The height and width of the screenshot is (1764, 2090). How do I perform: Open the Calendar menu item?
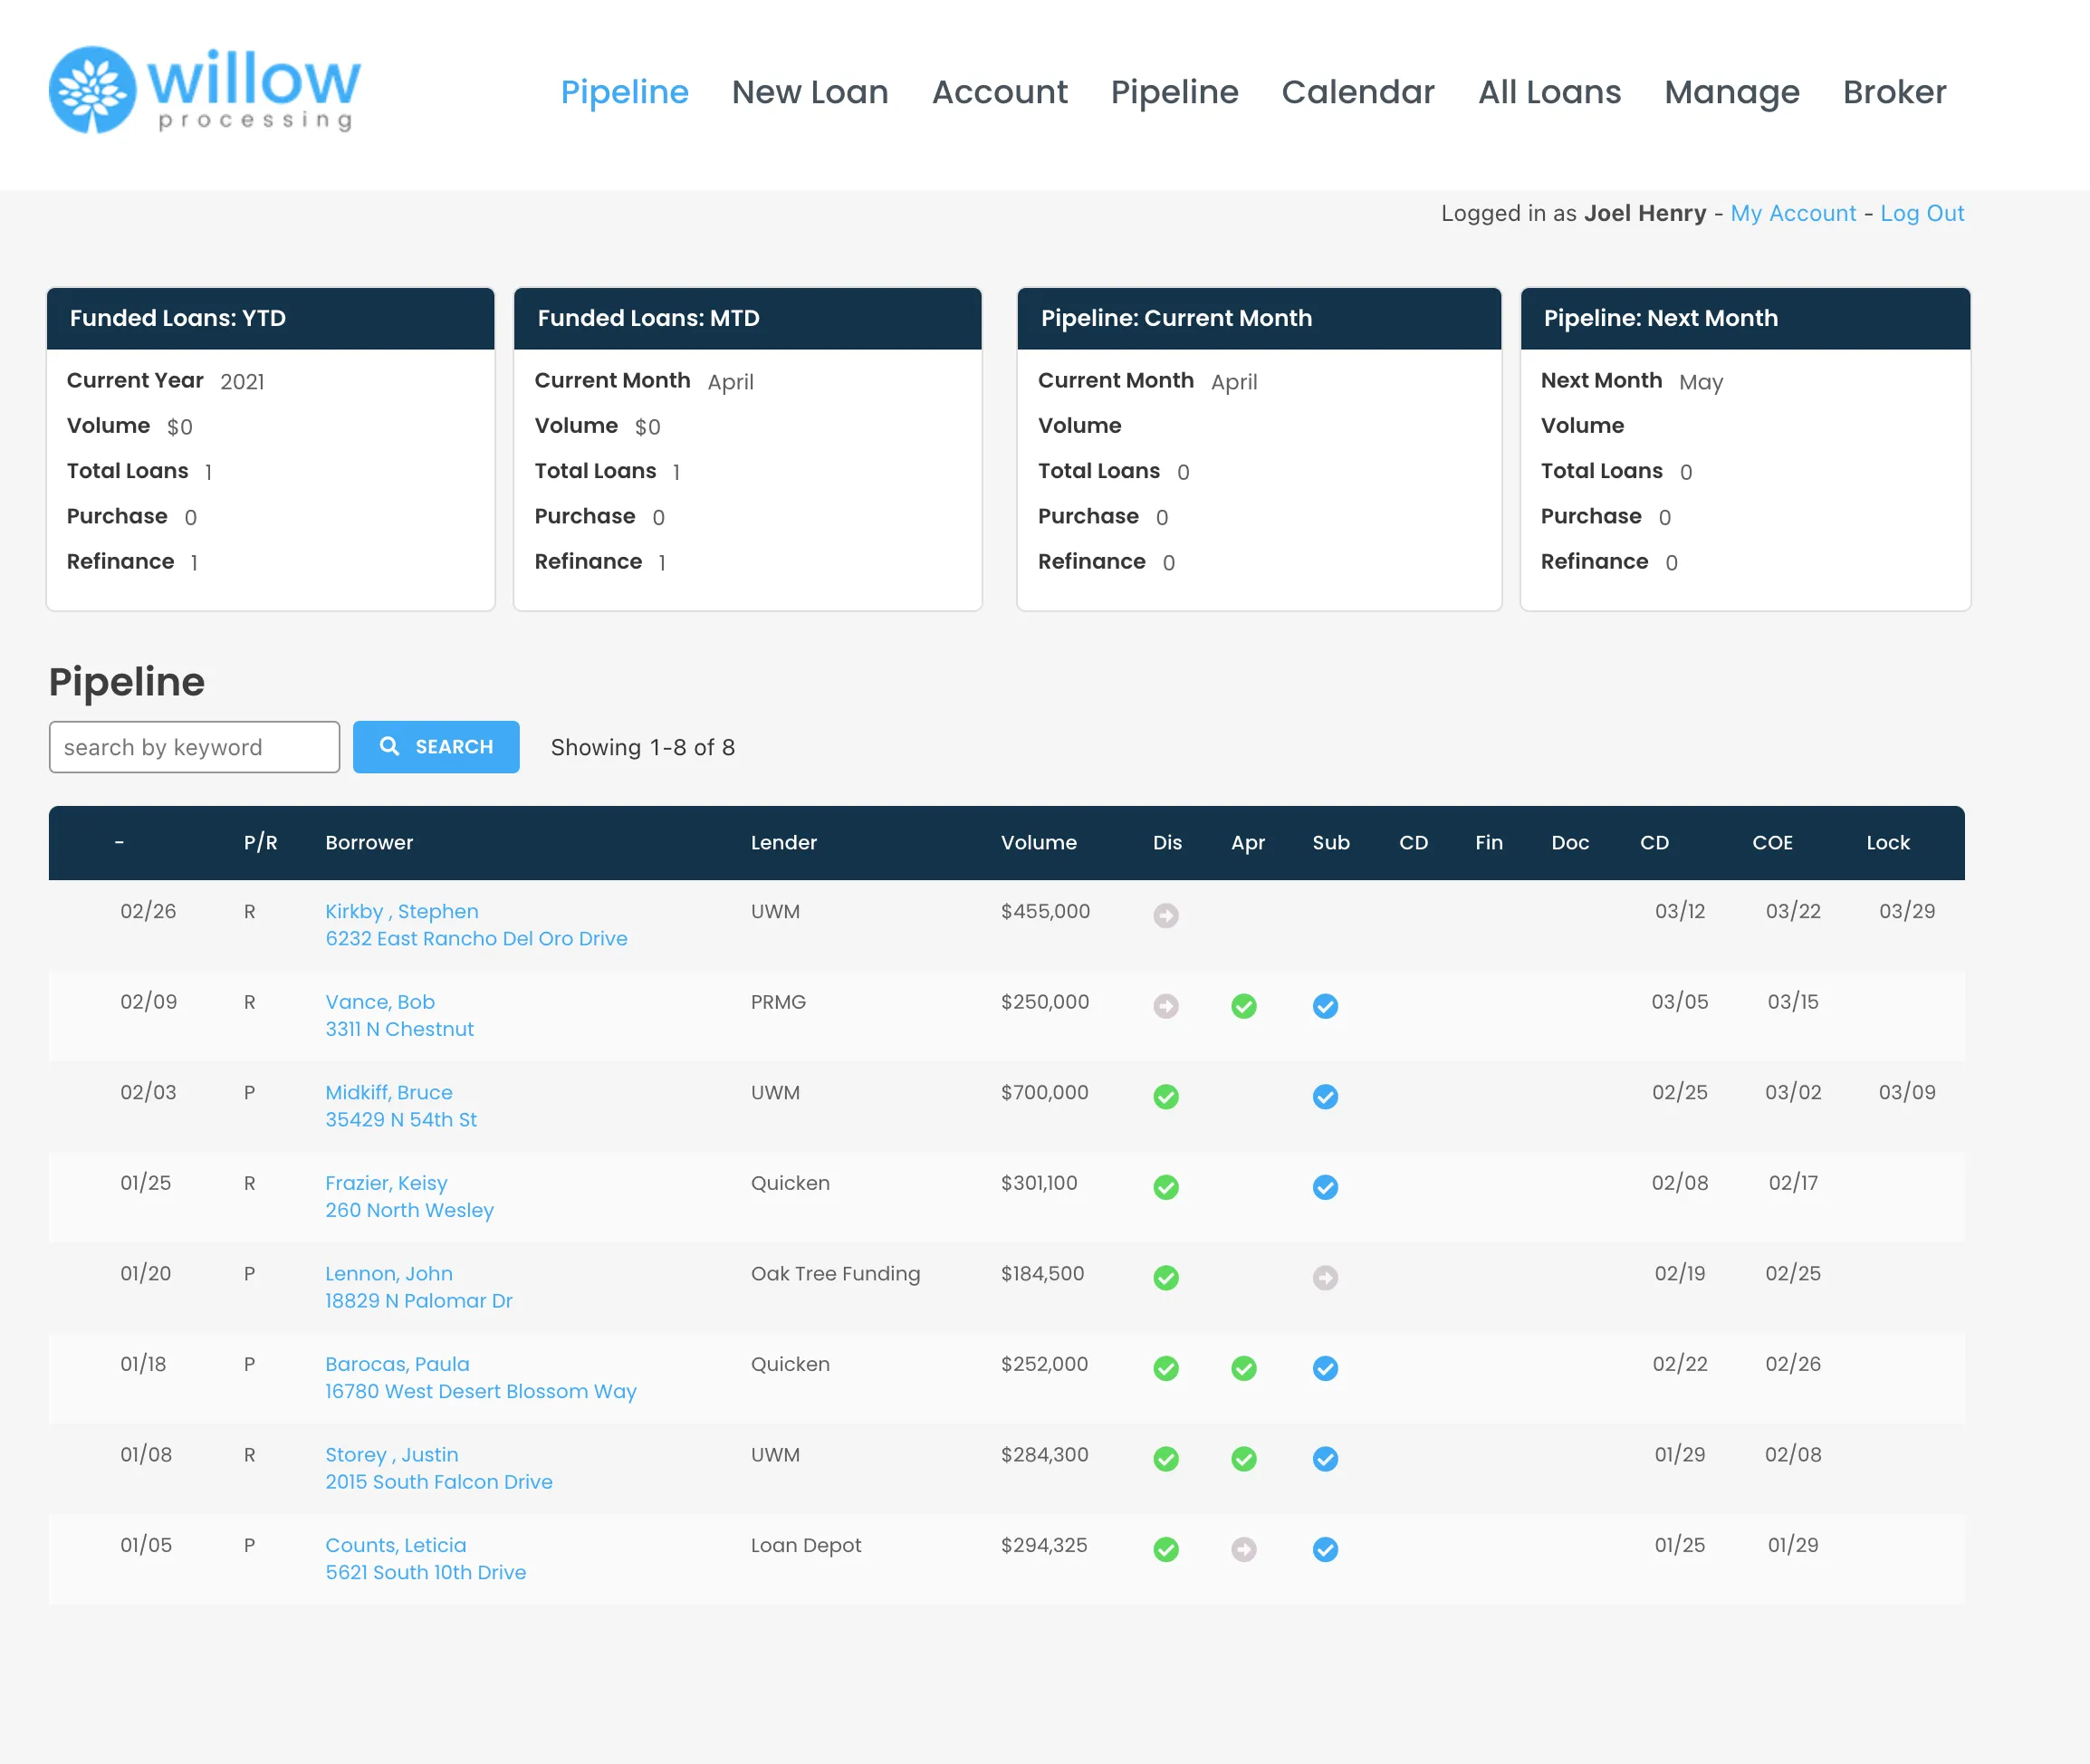[x=1358, y=92]
